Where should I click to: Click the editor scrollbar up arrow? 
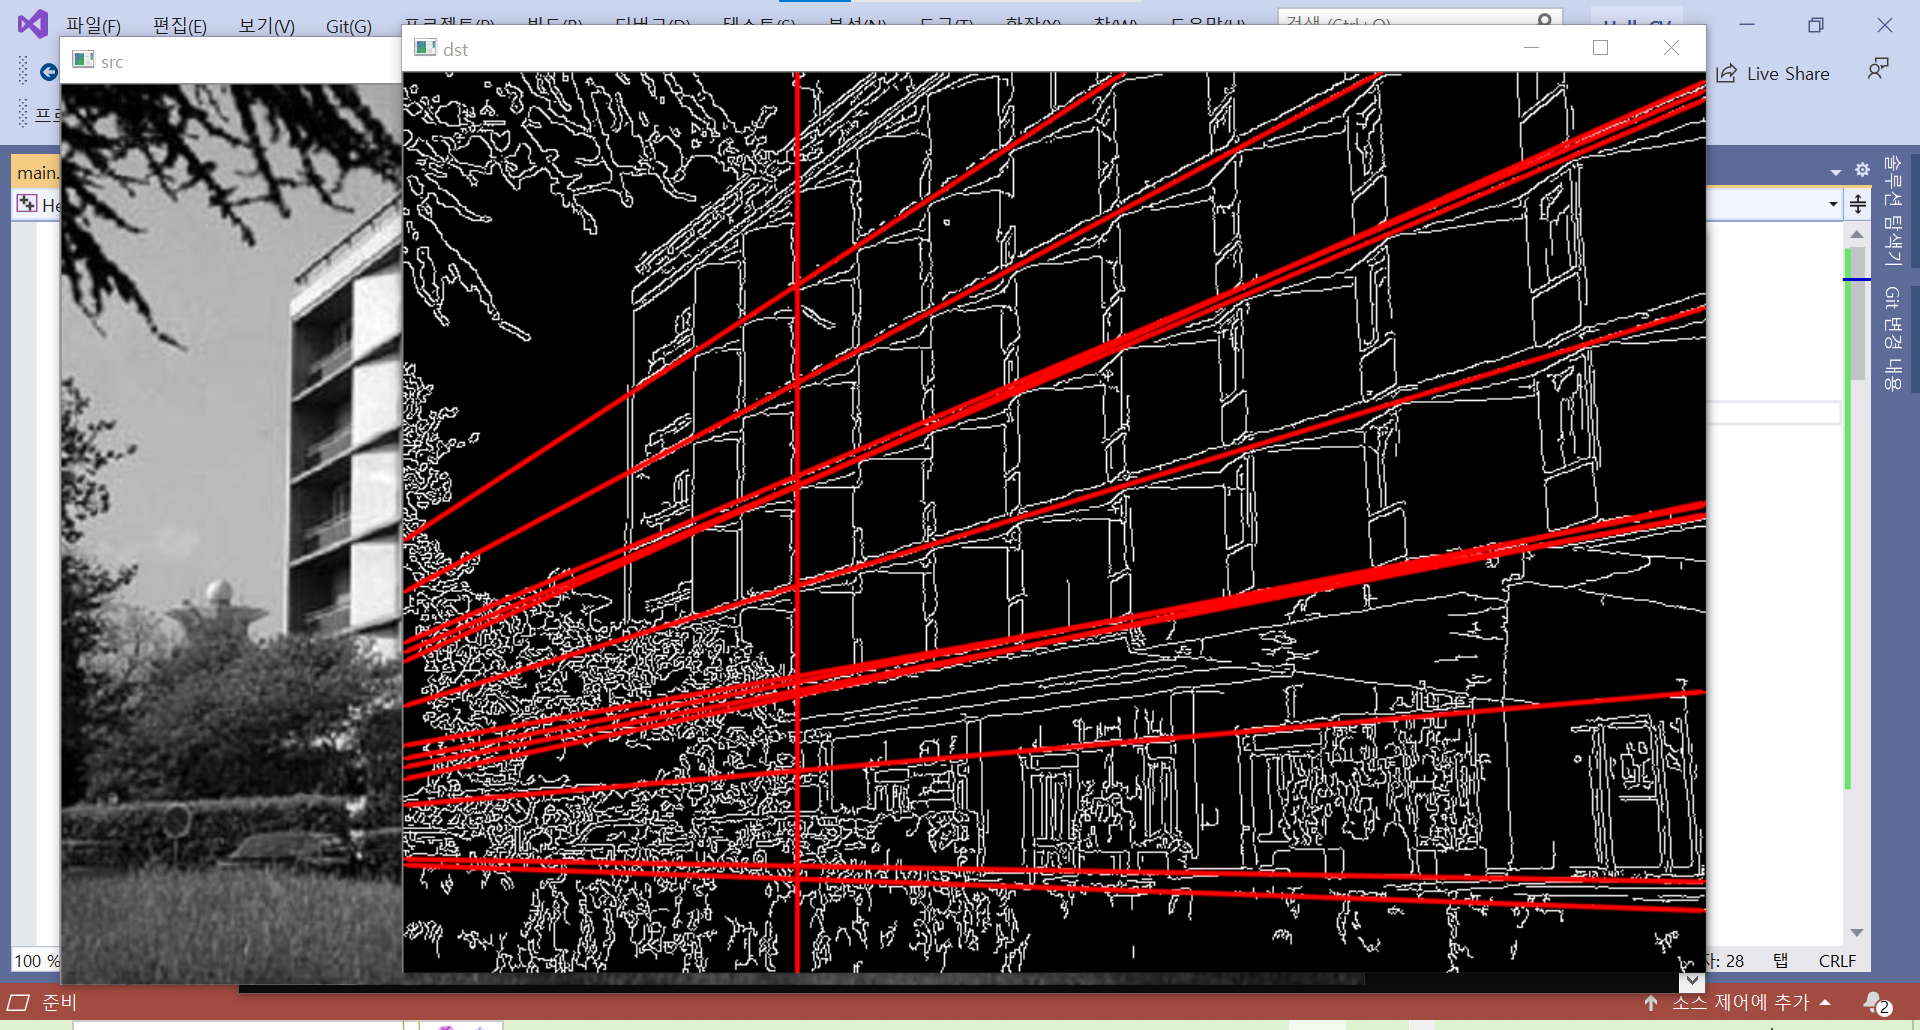(x=1857, y=234)
